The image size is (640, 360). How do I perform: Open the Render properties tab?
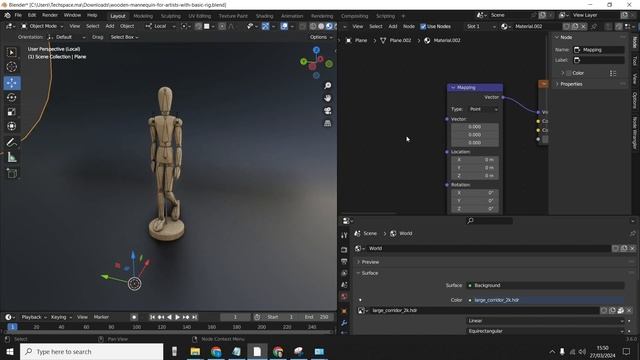pos(344,249)
